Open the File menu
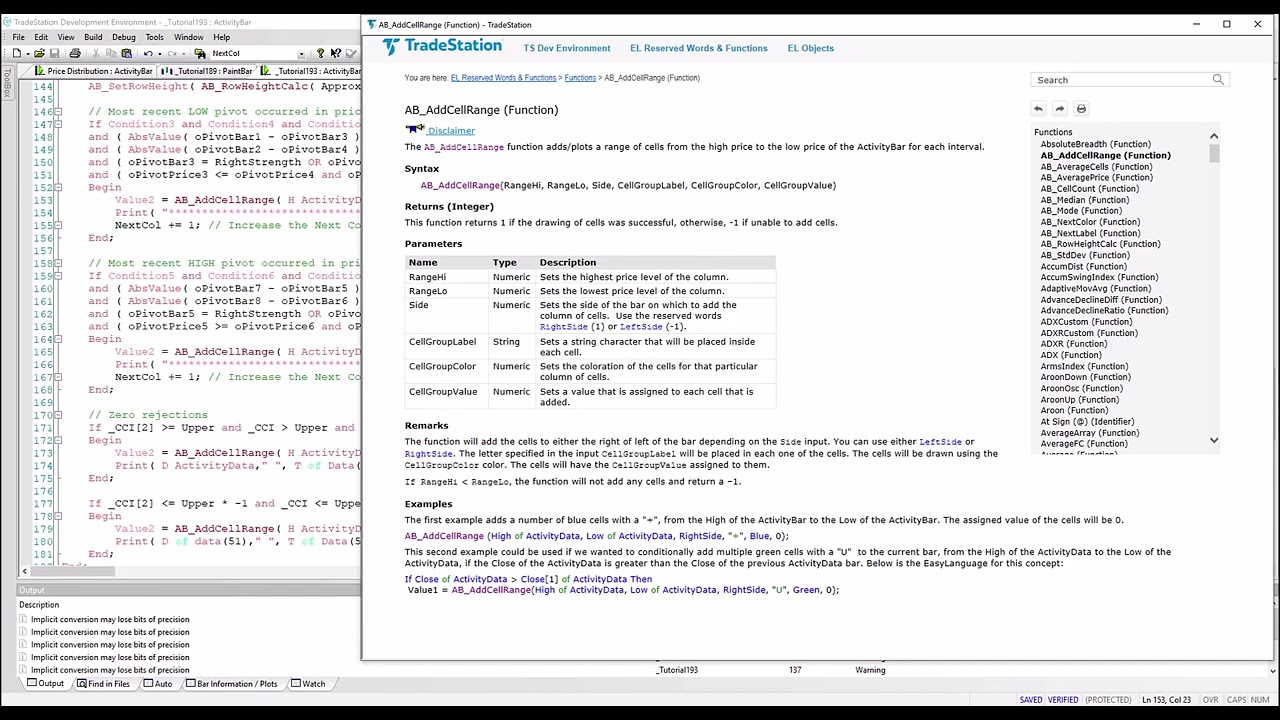 [x=19, y=37]
